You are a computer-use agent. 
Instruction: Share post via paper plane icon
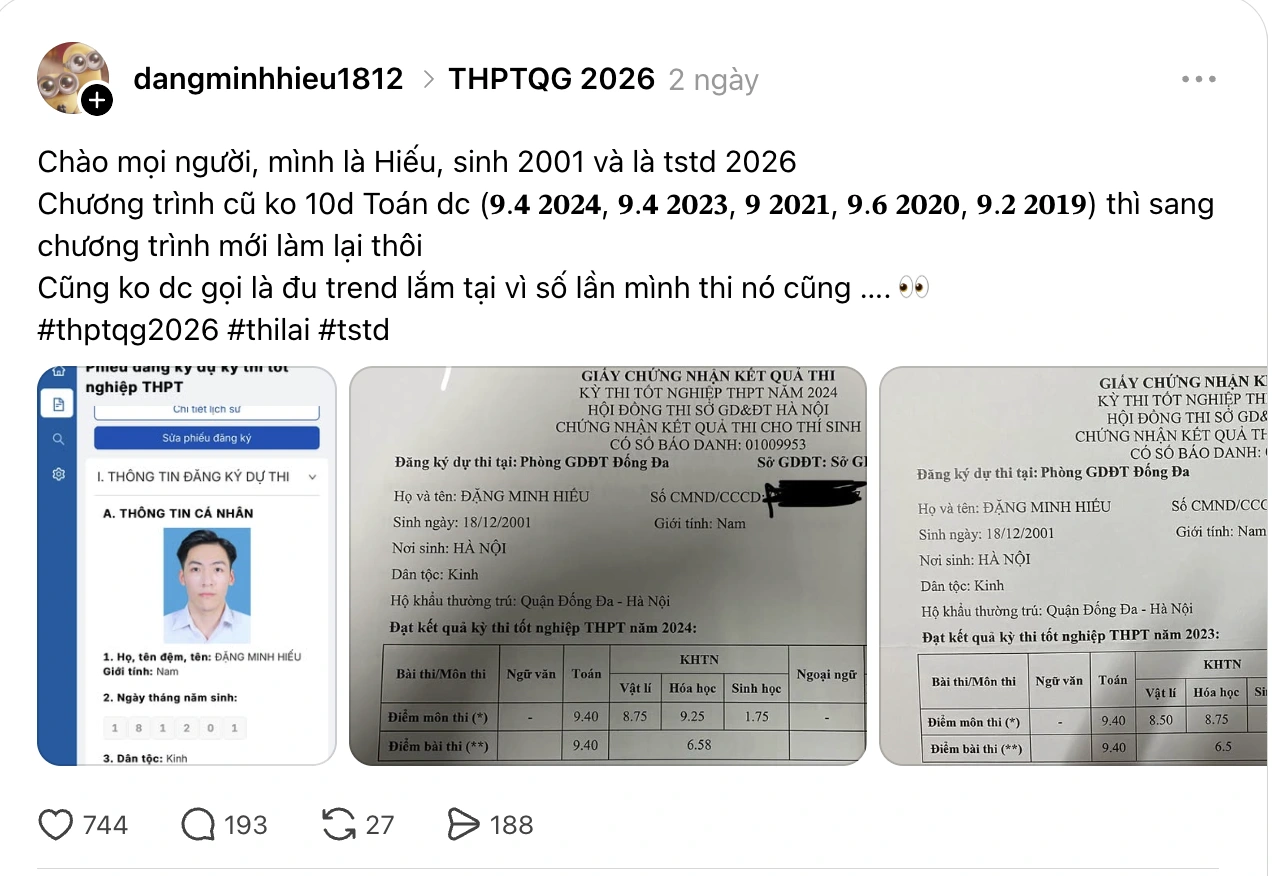pos(464,825)
